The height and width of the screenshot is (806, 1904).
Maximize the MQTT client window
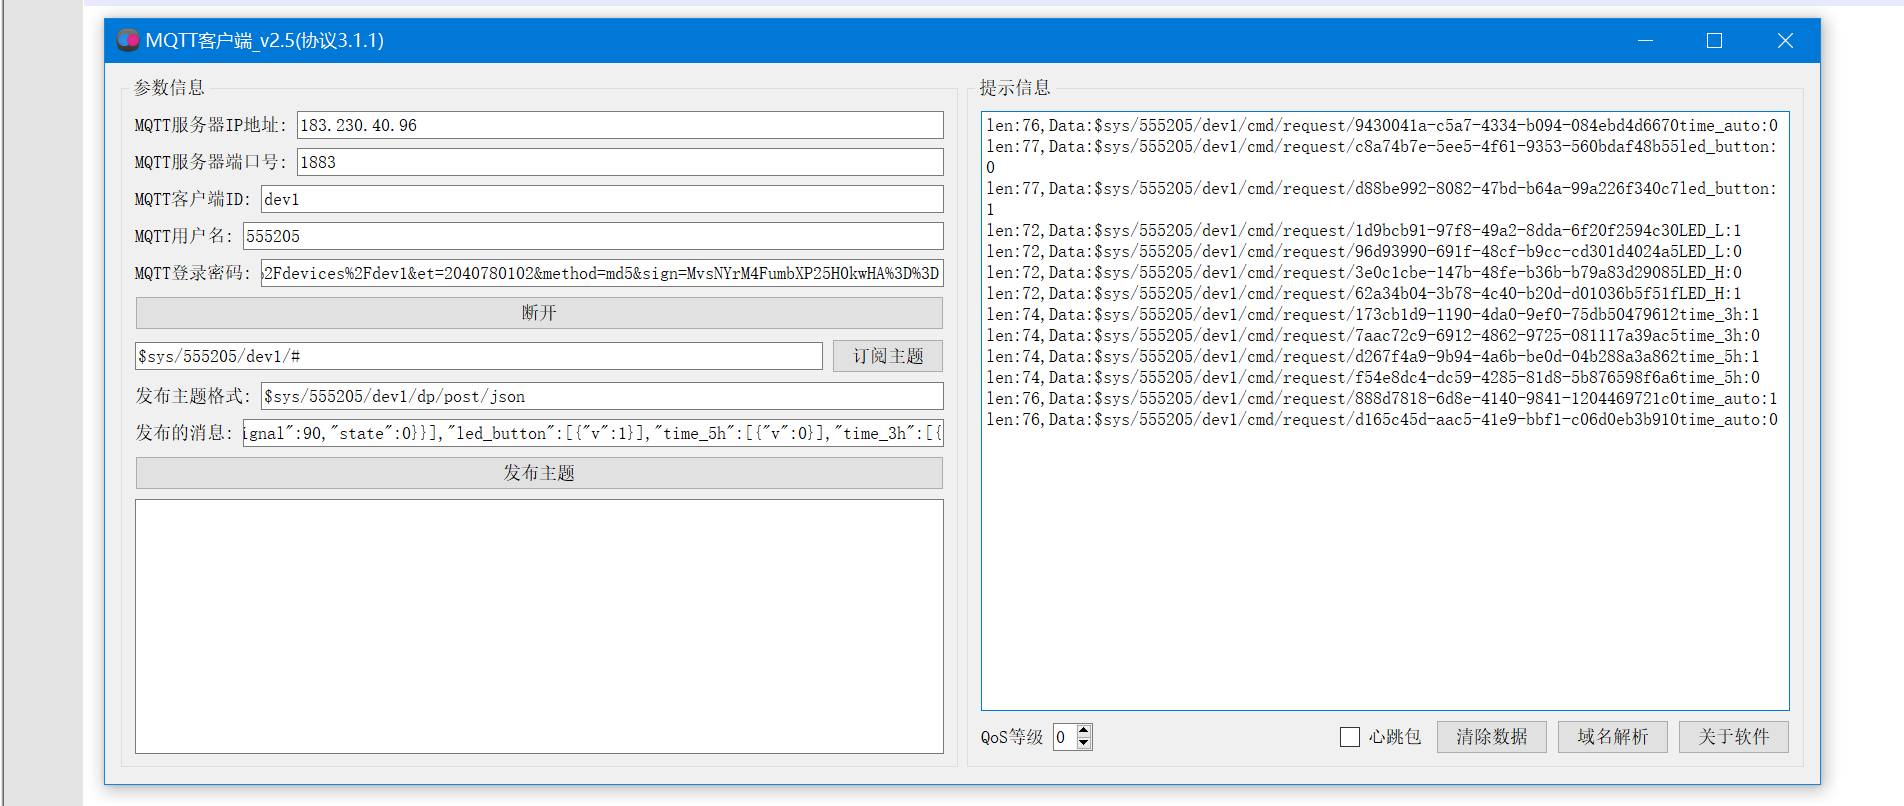[1714, 40]
